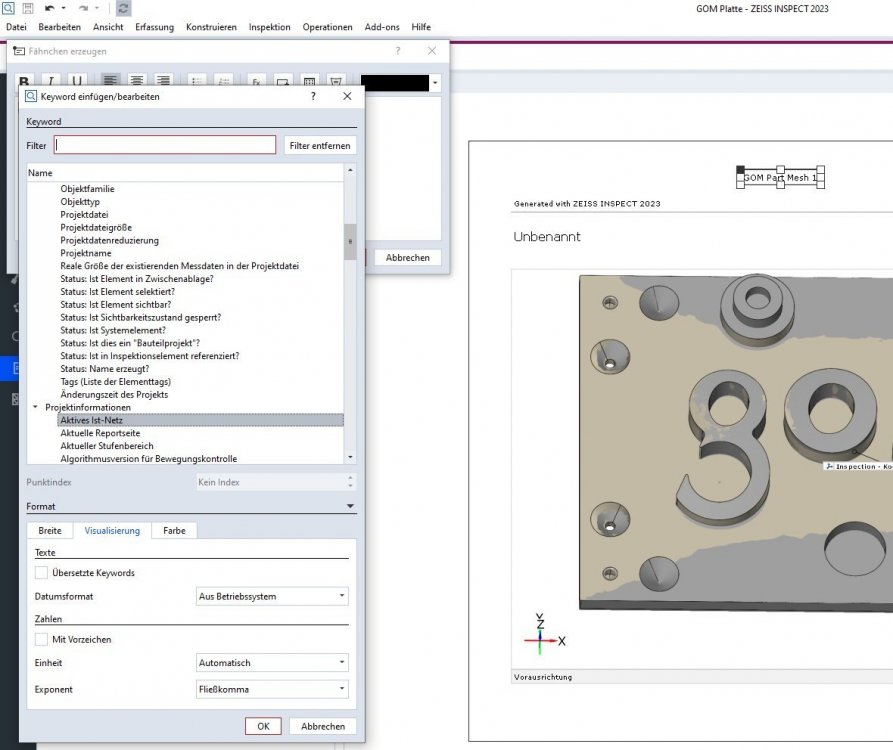Apply center text alignment

(x=136, y=81)
